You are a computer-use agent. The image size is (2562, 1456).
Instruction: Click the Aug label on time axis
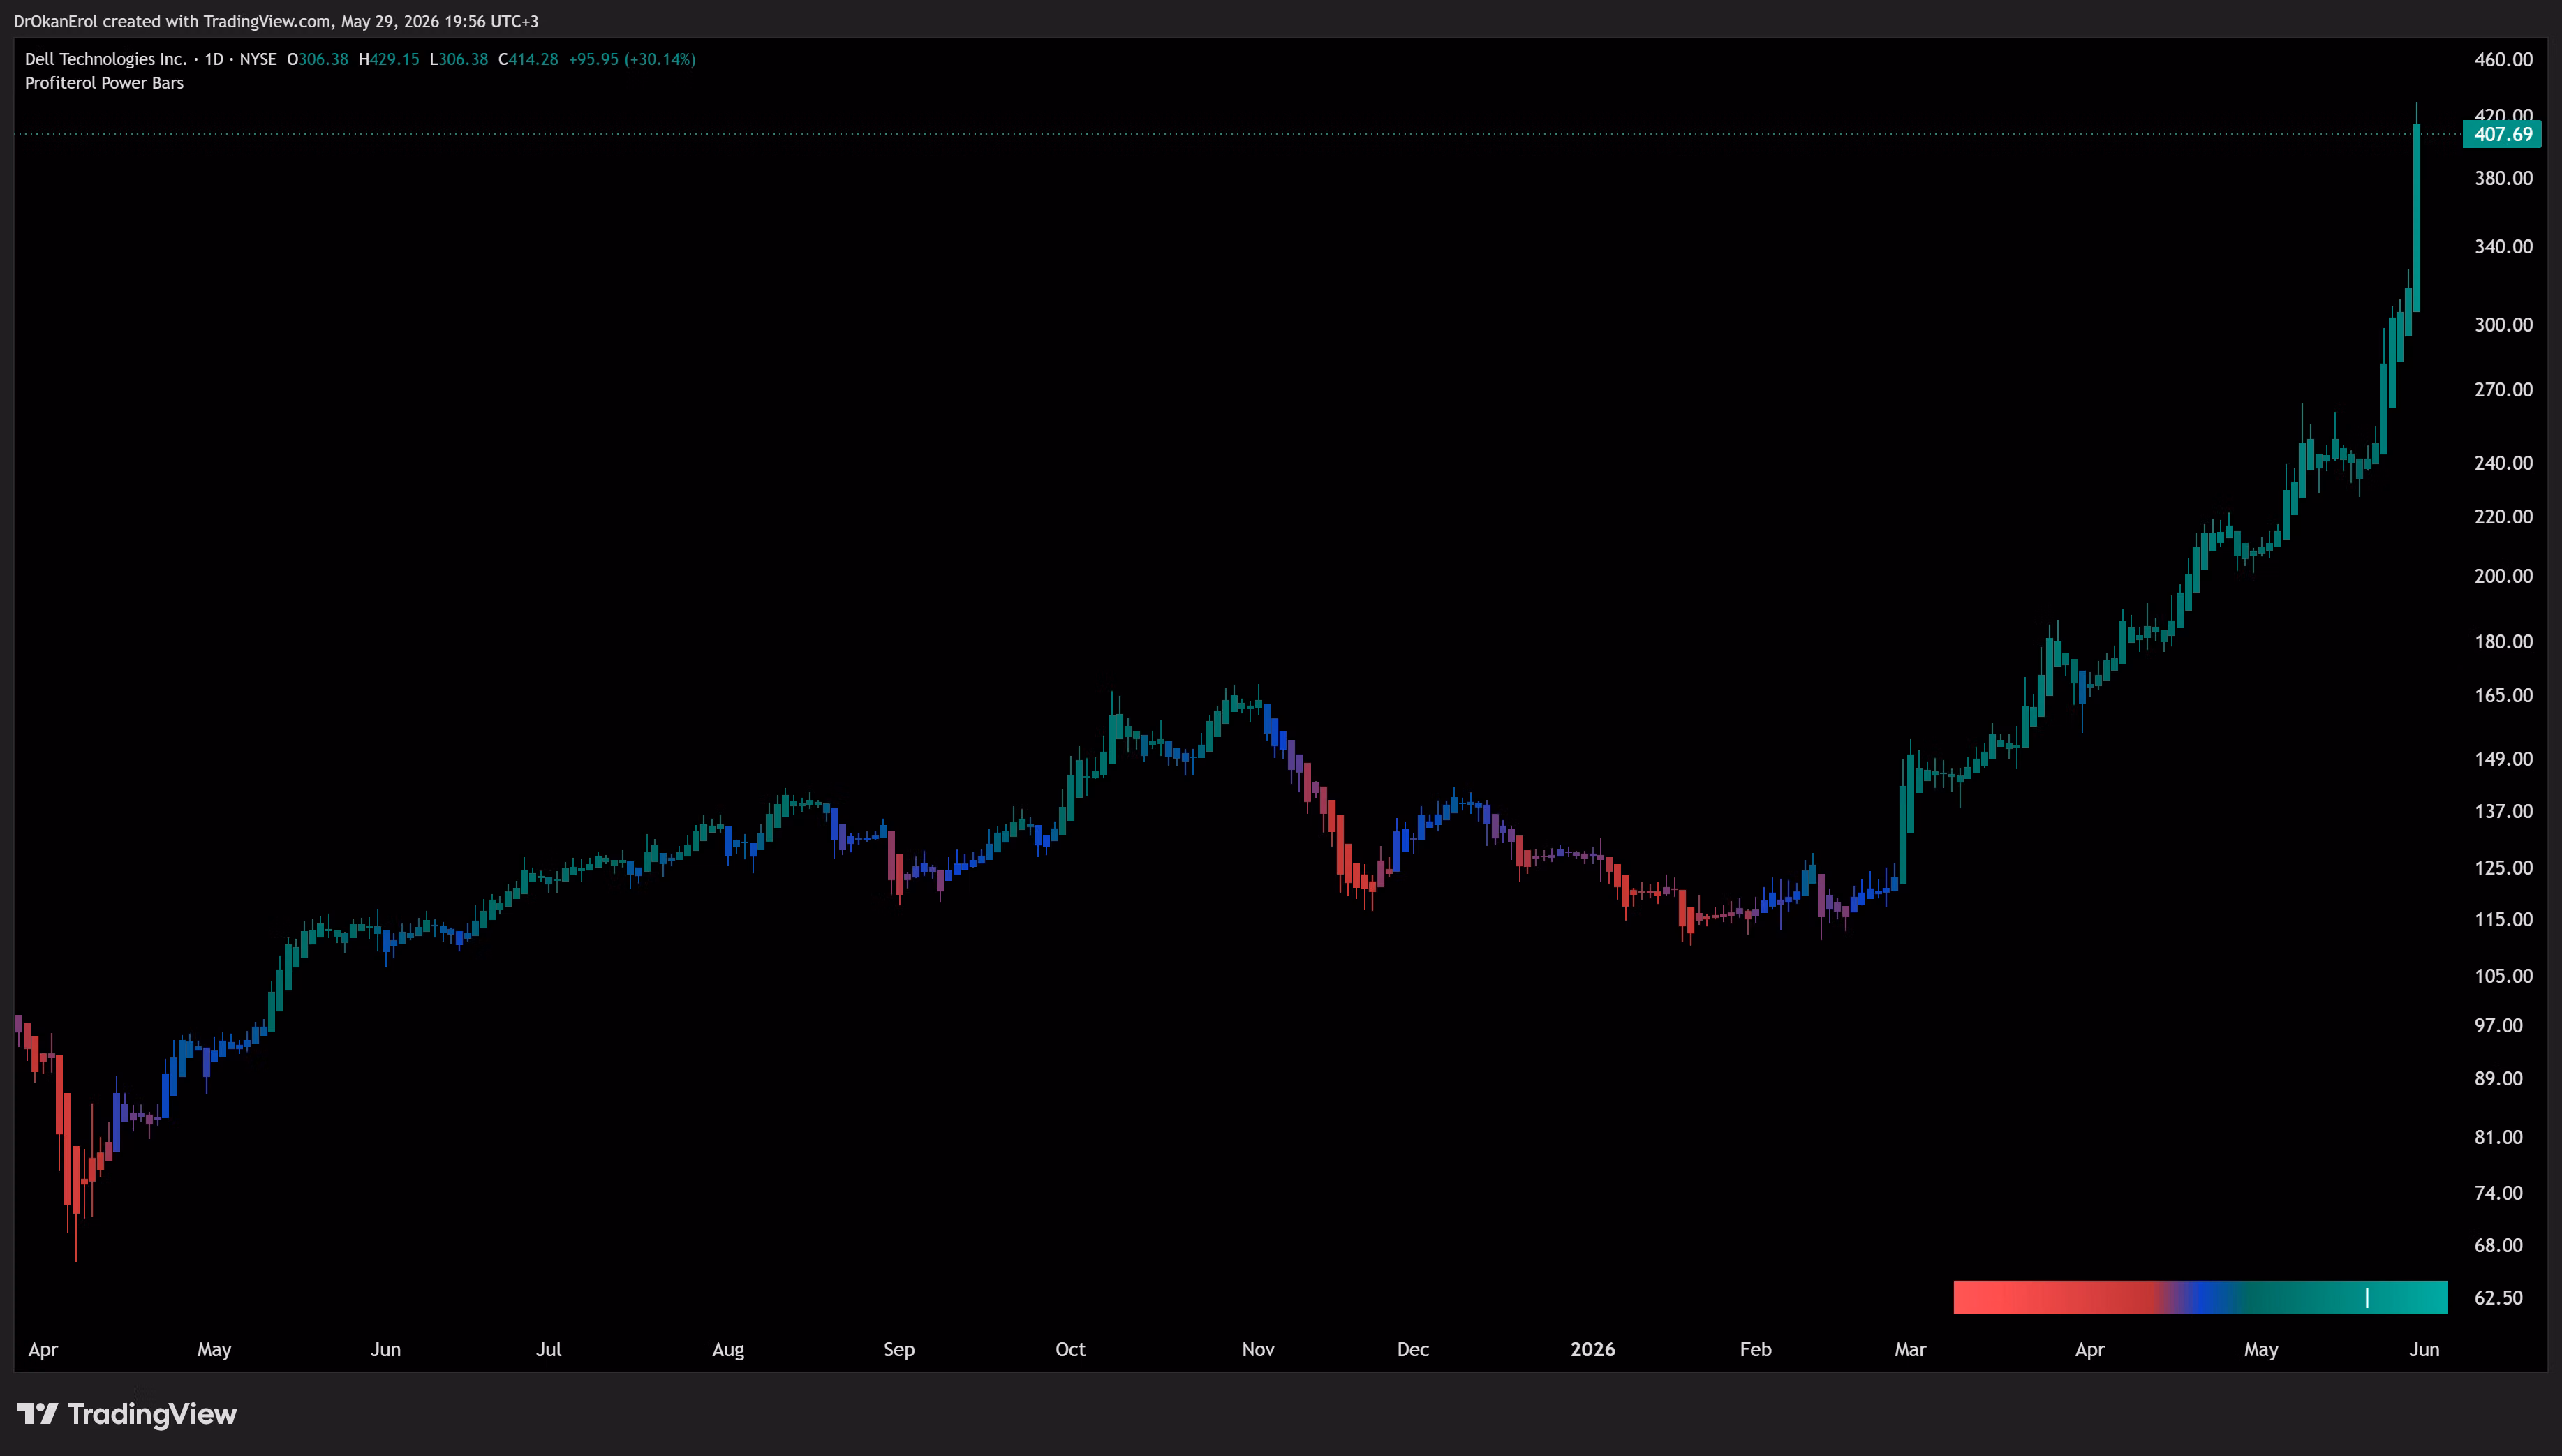(x=728, y=1350)
